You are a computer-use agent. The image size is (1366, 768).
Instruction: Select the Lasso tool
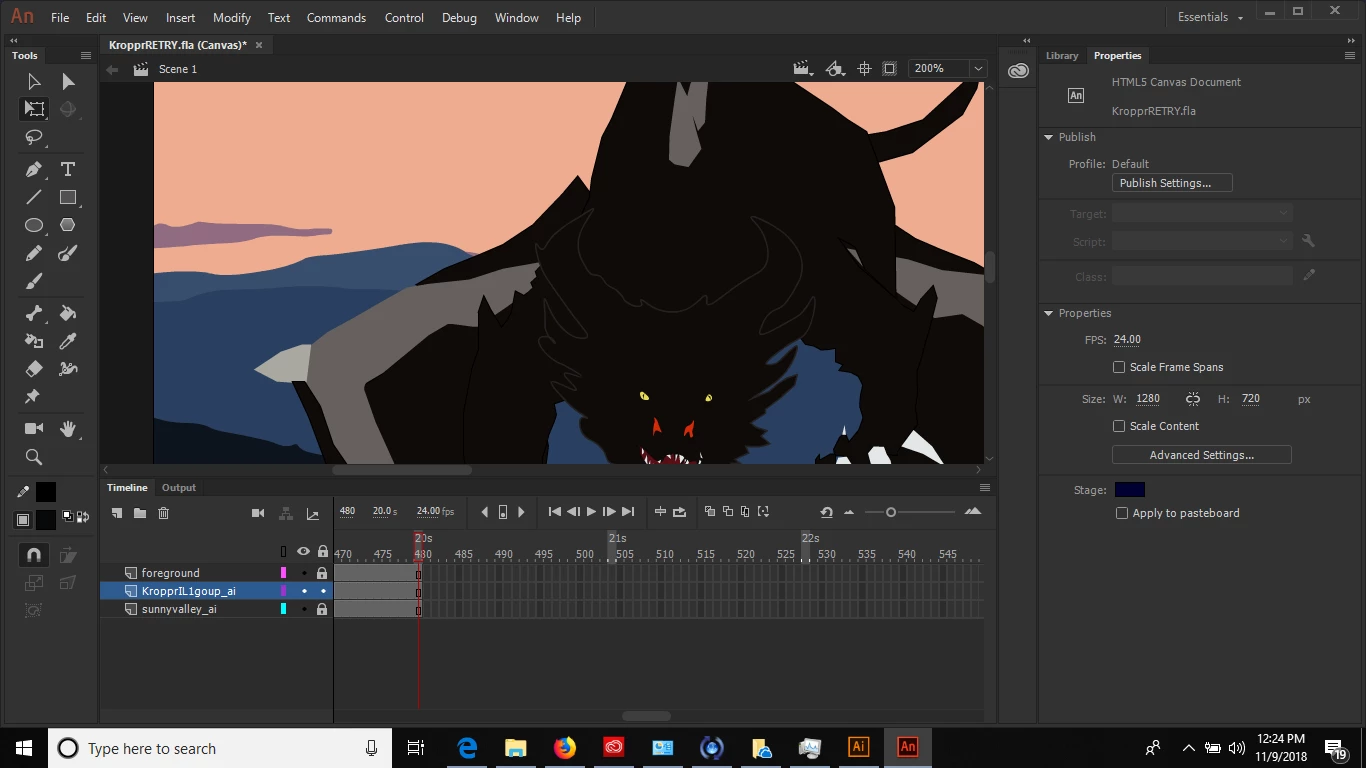coord(34,137)
